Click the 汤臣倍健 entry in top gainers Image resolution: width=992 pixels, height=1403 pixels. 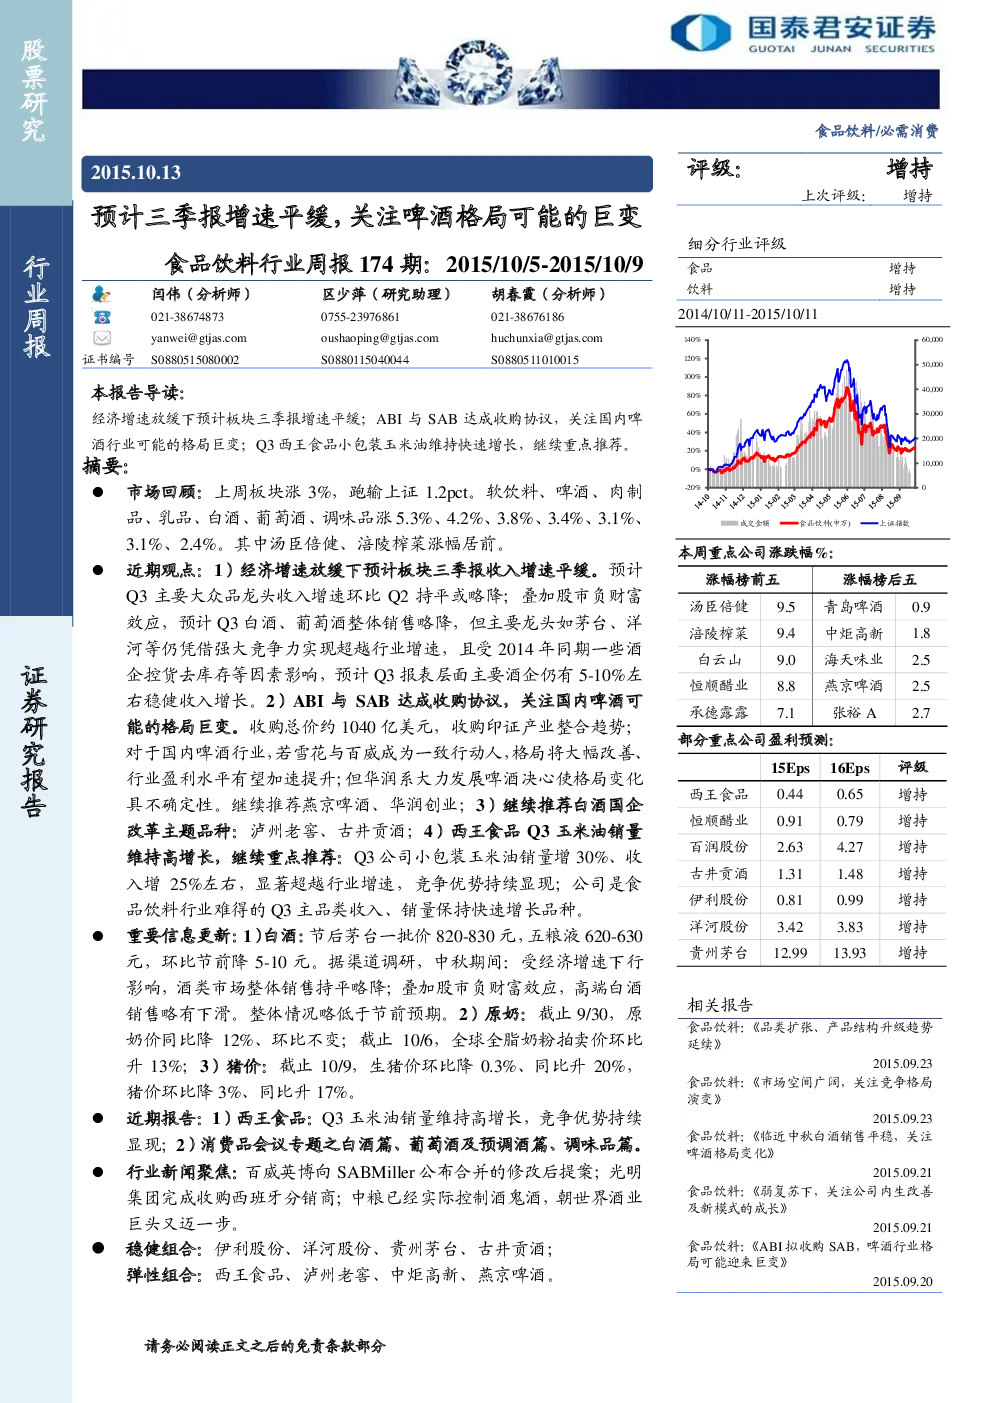pyautogui.click(x=719, y=607)
